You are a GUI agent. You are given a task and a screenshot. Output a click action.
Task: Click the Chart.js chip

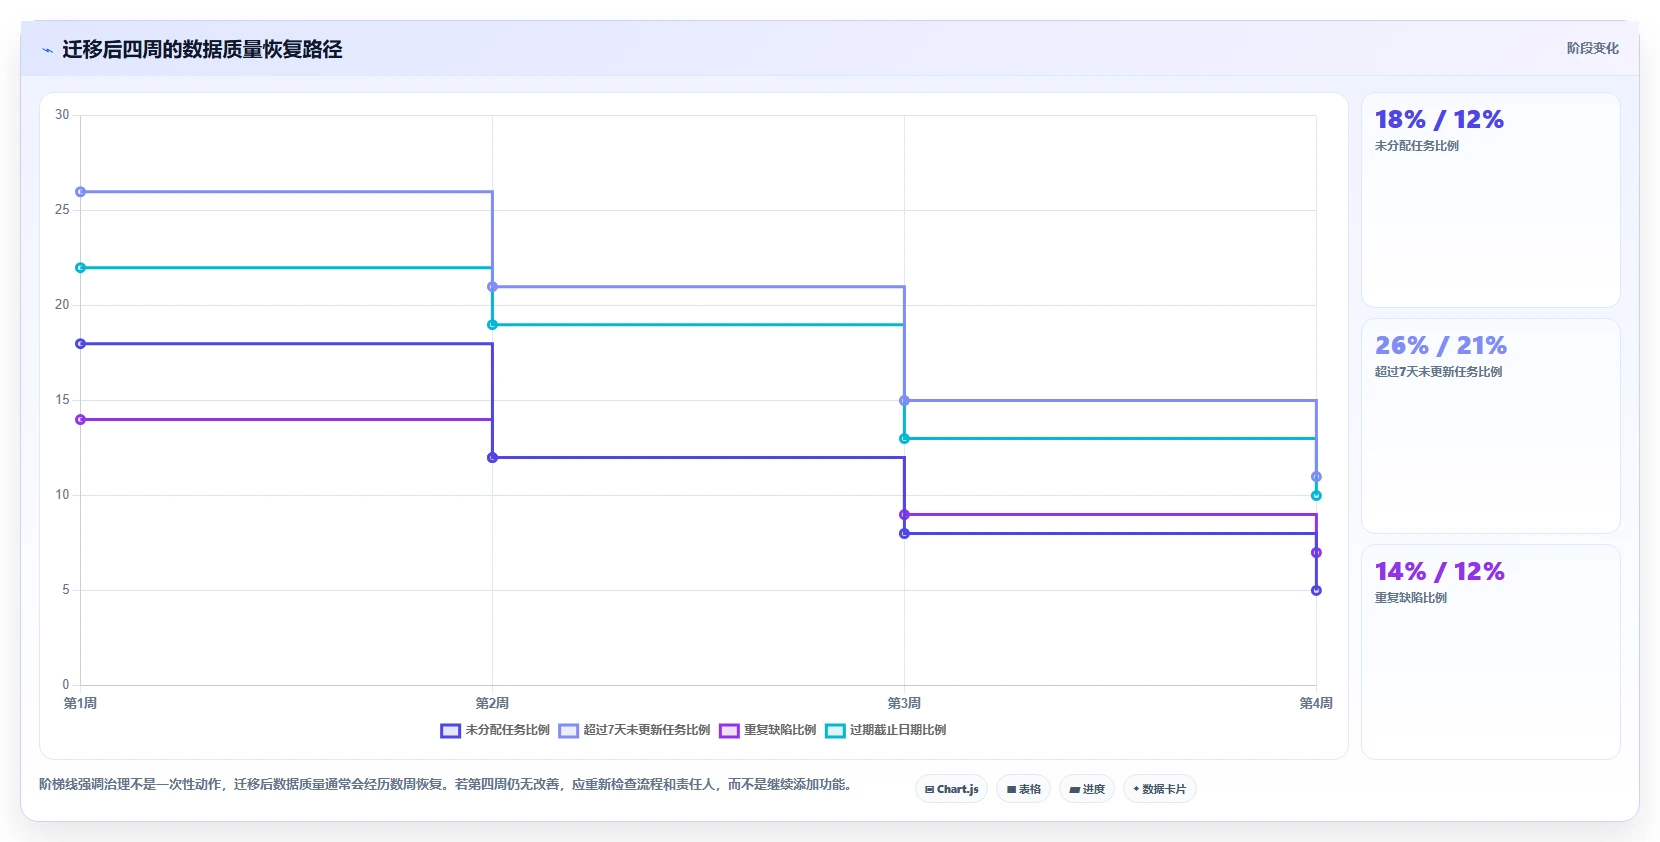(x=951, y=789)
